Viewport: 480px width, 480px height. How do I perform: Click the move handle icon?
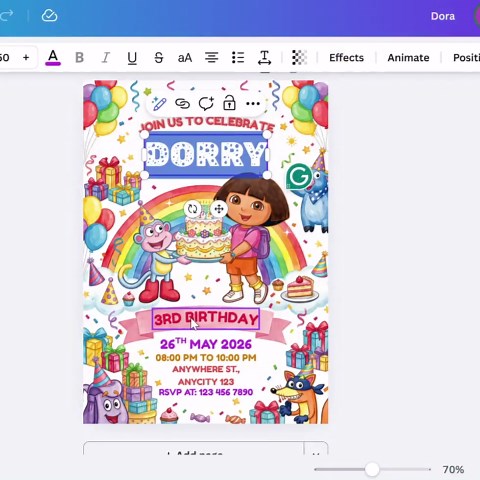pyautogui.click(x=219, y=209)
